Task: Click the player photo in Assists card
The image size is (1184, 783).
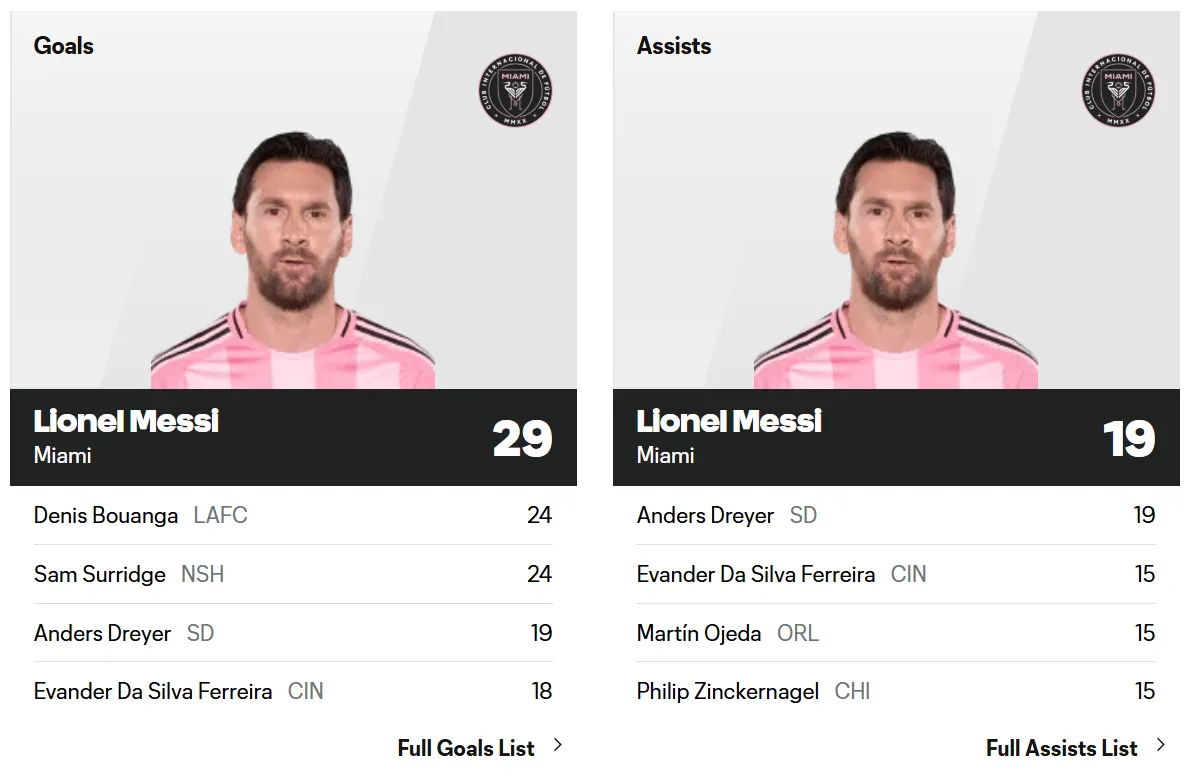Action: pos(895,262)
